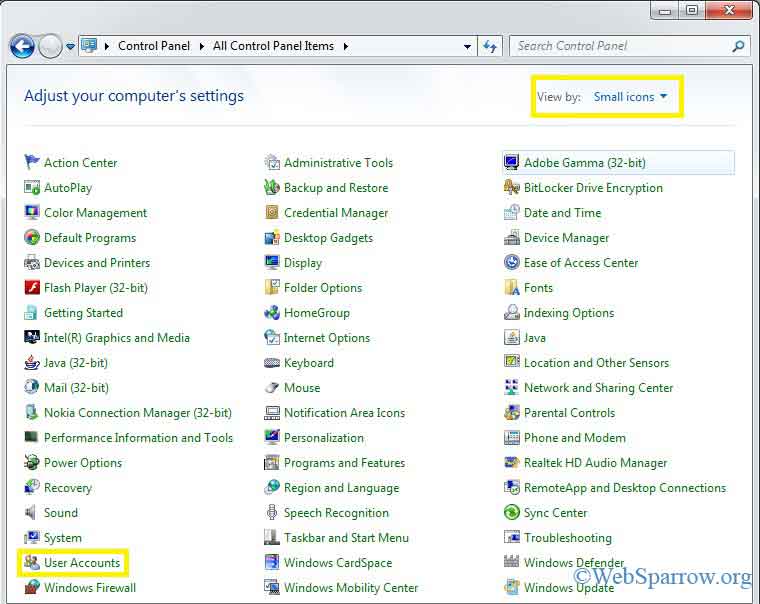Click the Administrative Tools icon
Viewport: 760px width, 604px height.
pyautogui.click(x=272, y=162)
